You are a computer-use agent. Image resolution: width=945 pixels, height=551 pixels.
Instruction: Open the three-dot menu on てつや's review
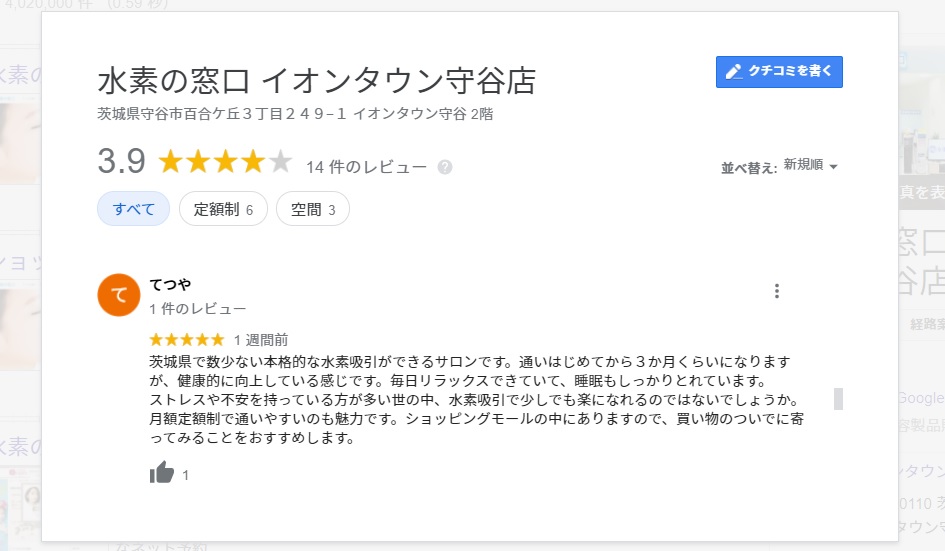777,291
